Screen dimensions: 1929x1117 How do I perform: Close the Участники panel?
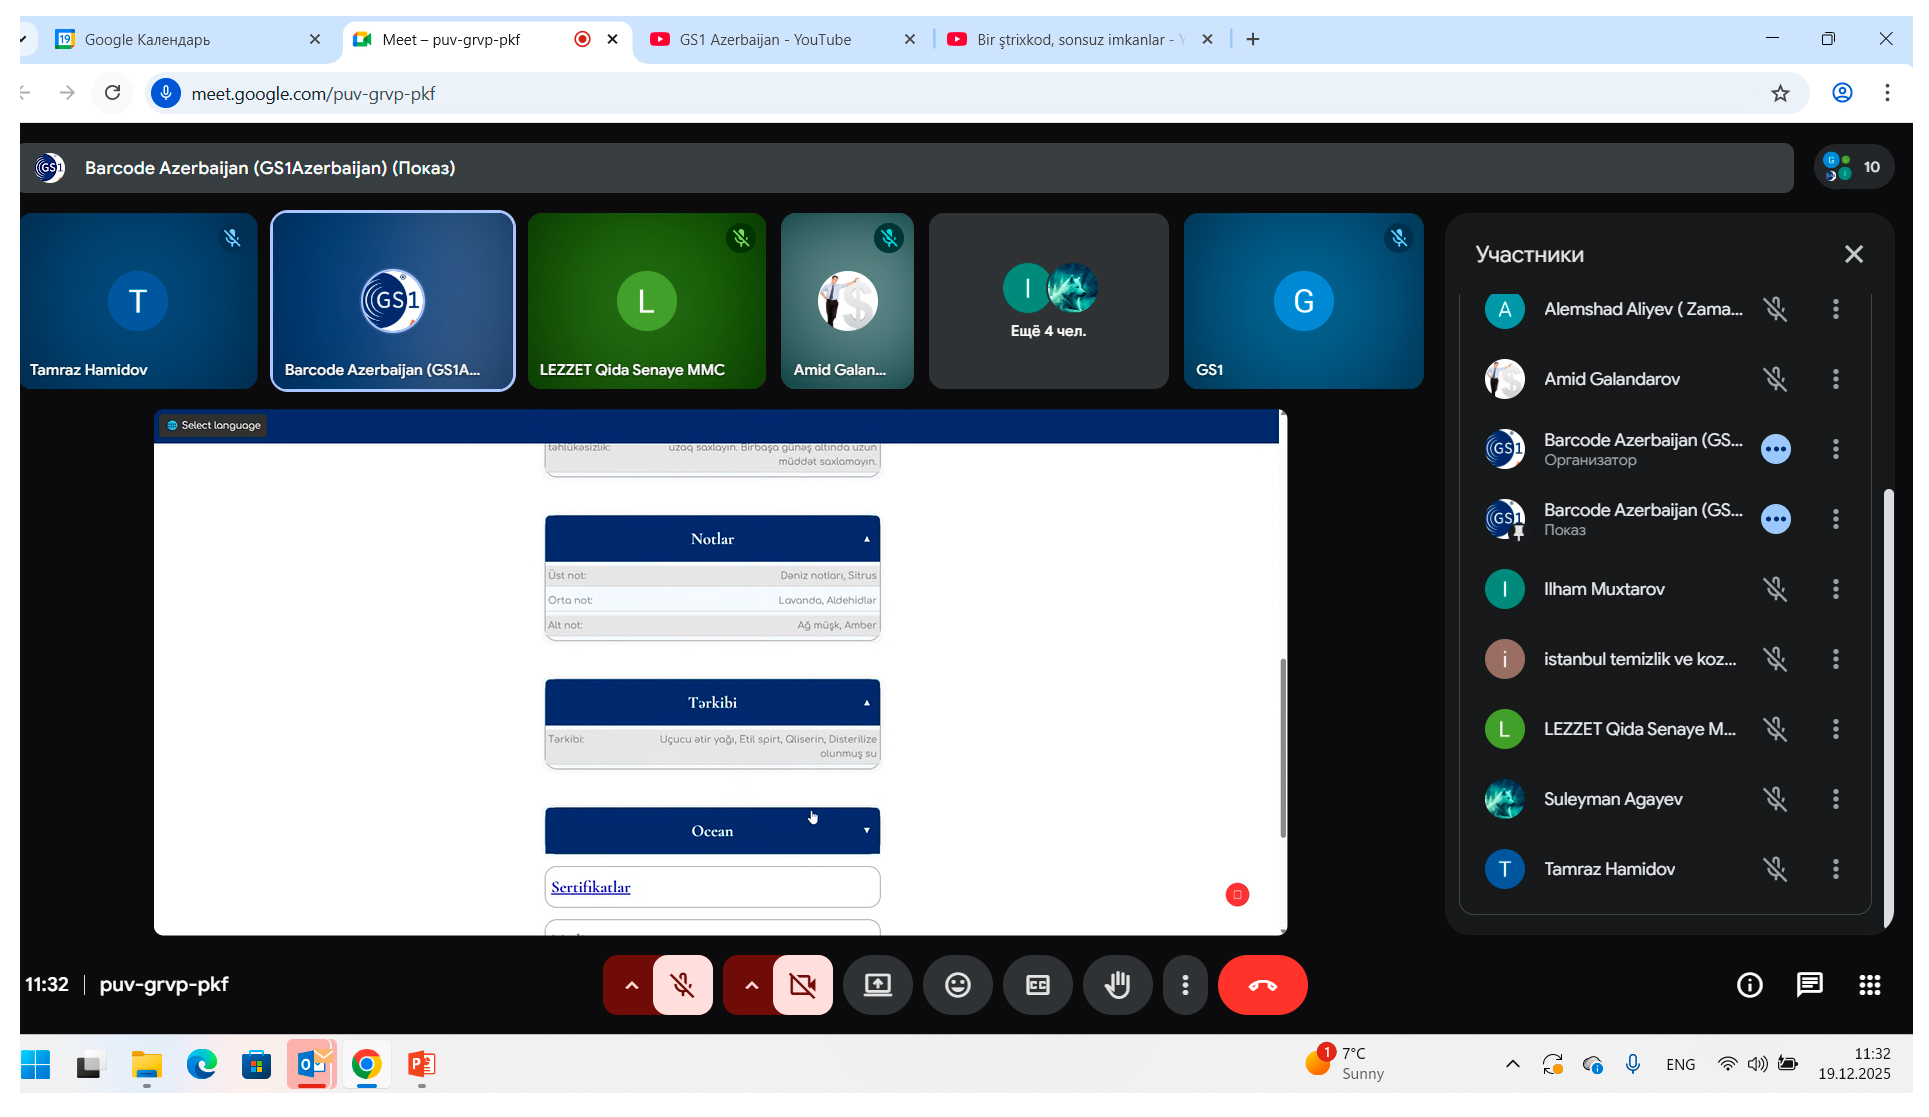click(1853, 254)
